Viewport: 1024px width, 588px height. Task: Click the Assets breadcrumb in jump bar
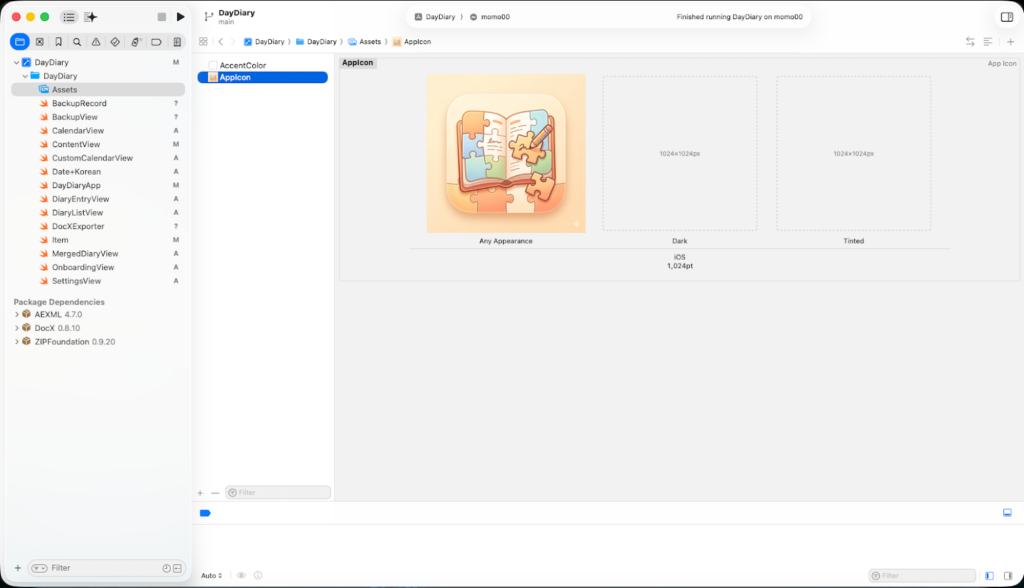pyautogui.click(x=370, y=42)
